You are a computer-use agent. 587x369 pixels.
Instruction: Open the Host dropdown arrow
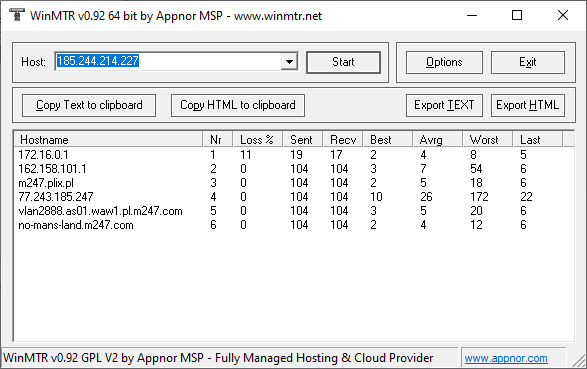point(289,61)
